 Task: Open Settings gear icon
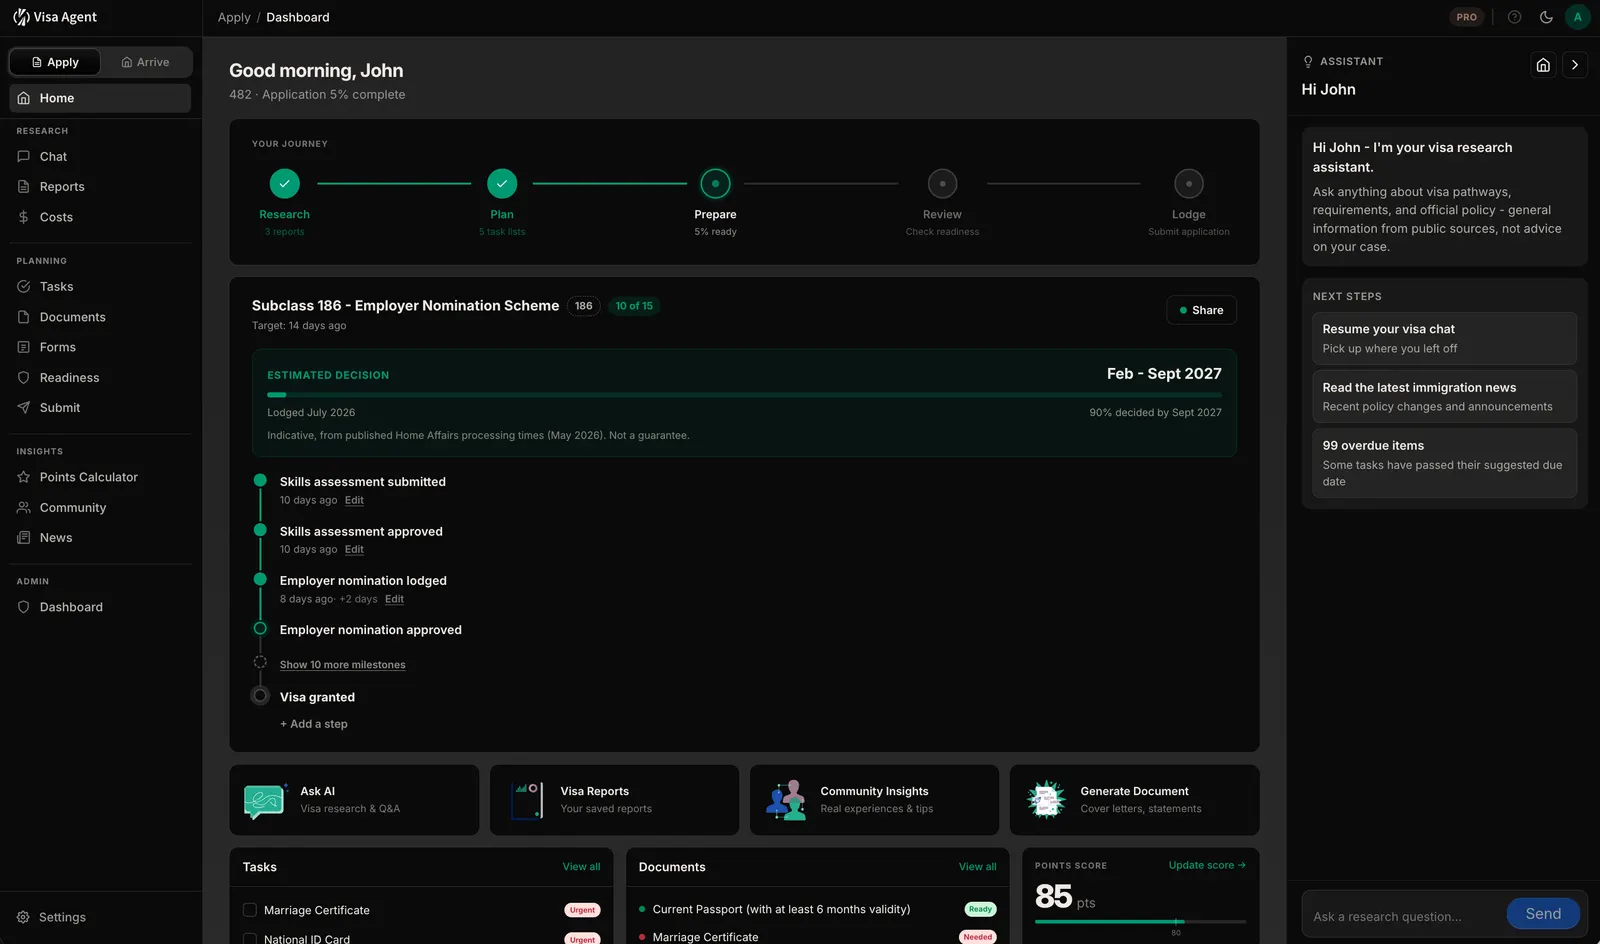[x=23, y=917]
